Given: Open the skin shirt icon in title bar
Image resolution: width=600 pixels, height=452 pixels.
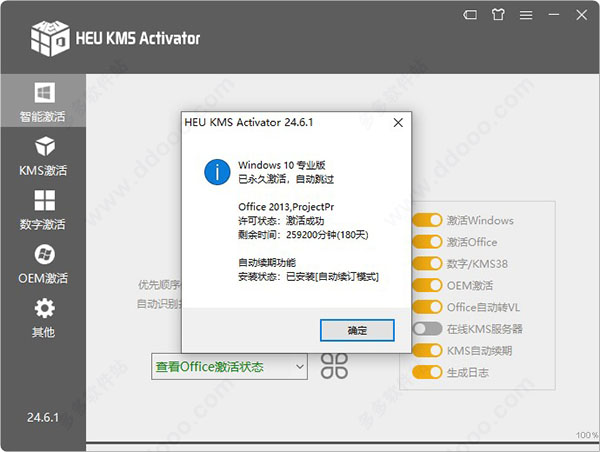Looking at the screenshot, I should 498,15.
